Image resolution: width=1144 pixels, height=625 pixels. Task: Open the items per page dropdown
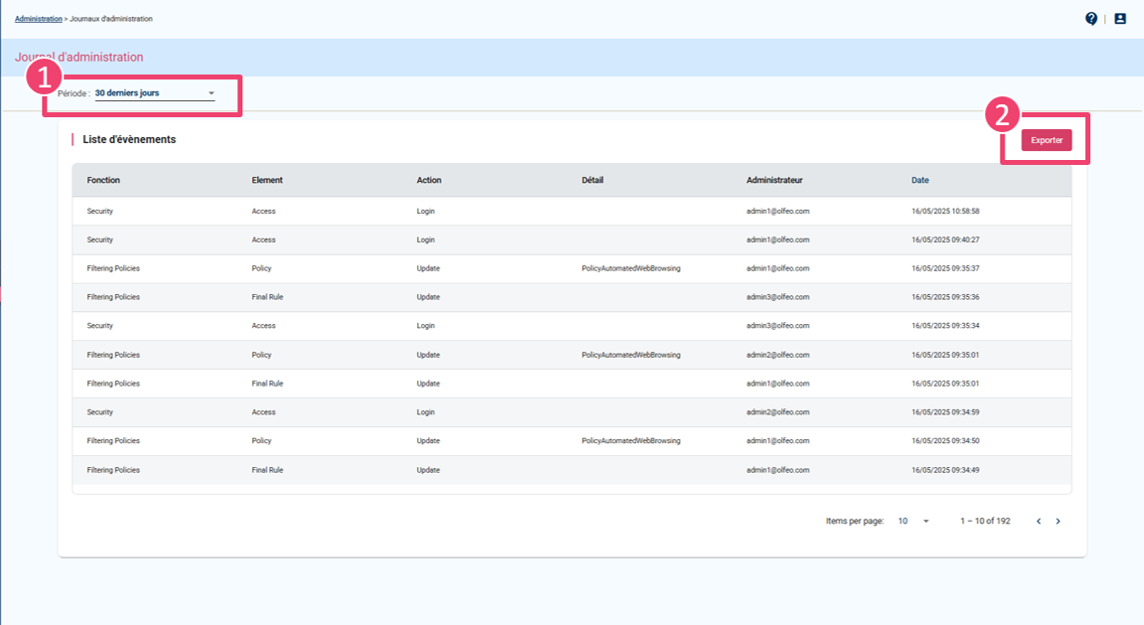(913, 521)
